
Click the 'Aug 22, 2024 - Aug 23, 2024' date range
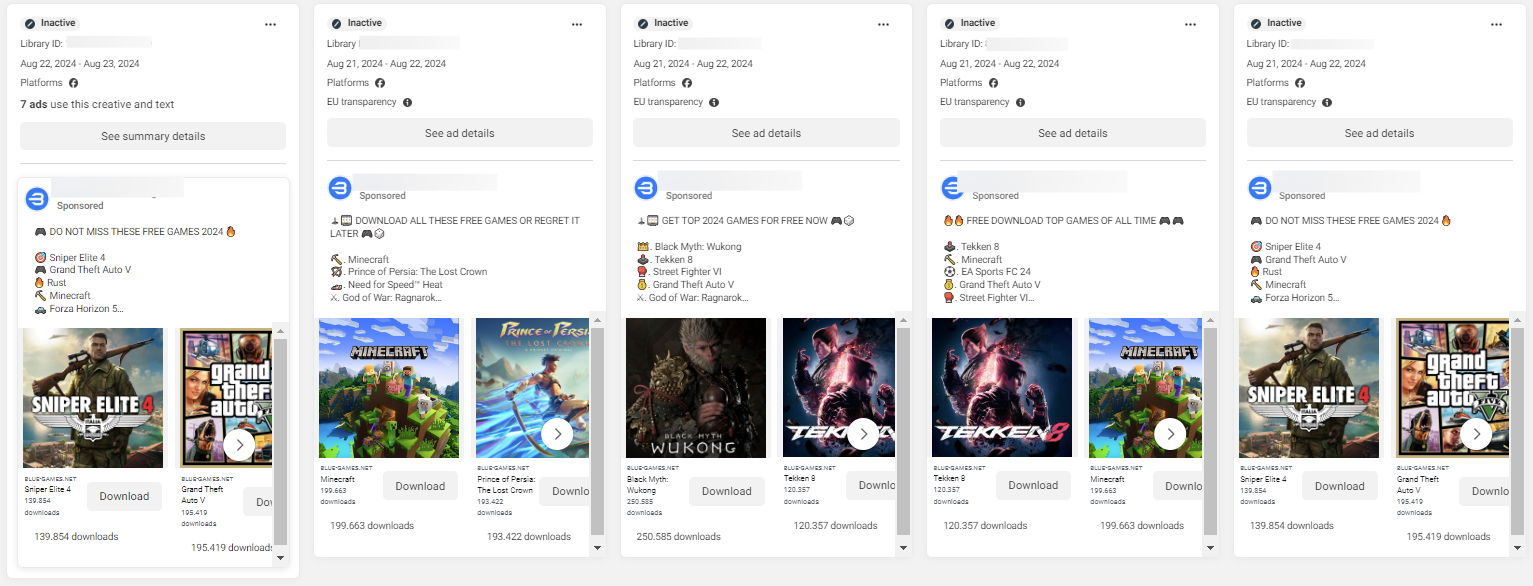(80, 64)
